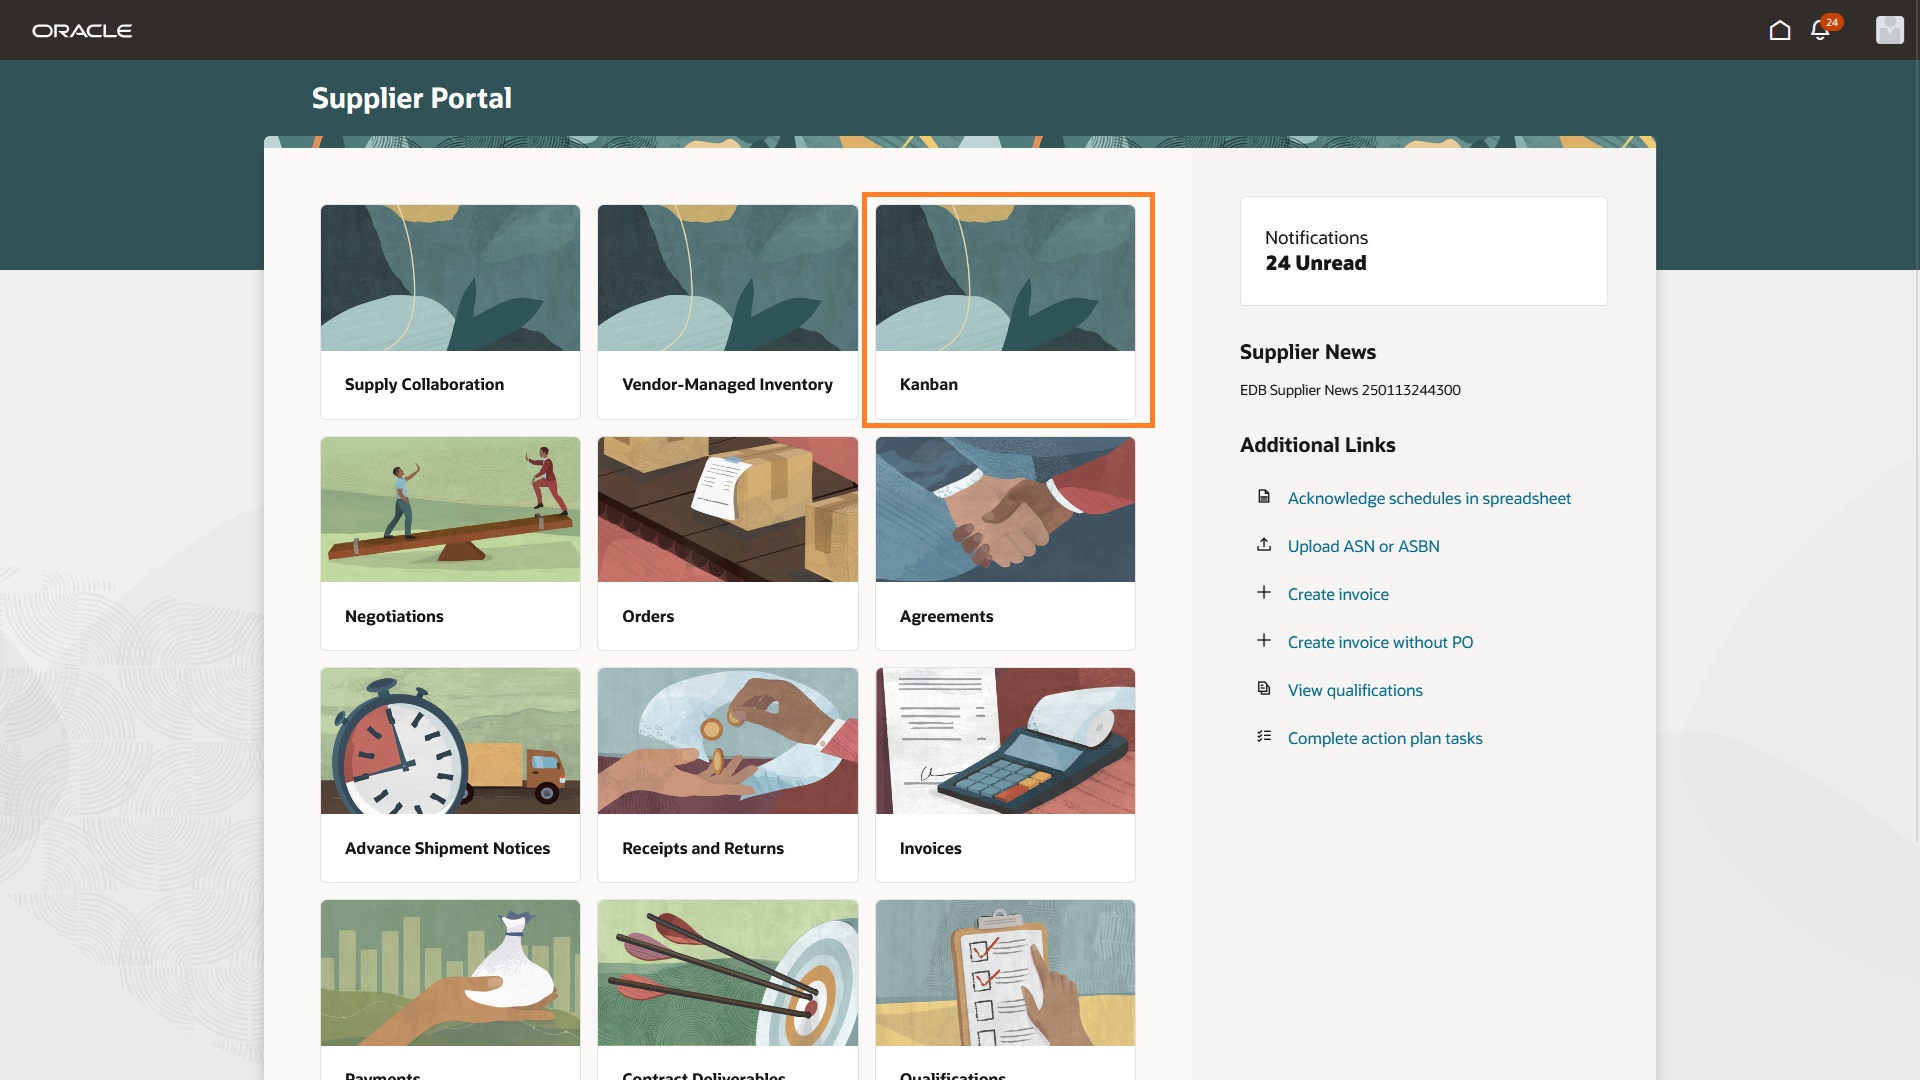Image resolution: width=1920 pixels, height=1080 pixels.
Task: Navigate home using the home icon
Action: 1780,30
